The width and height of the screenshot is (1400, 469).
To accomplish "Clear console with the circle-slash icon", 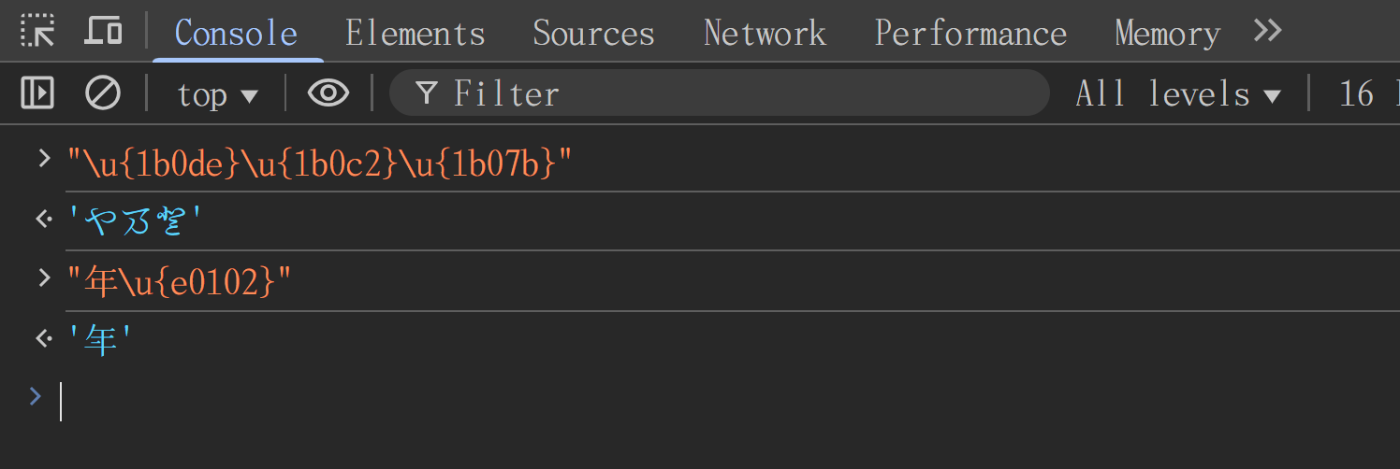I will (x=102, y=93).
